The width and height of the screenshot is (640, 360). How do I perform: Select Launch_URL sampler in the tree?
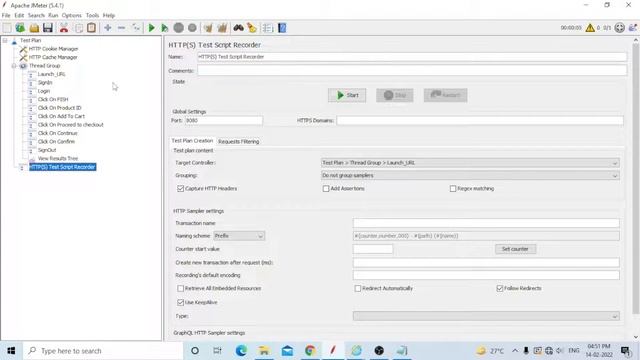click(51, 74)
